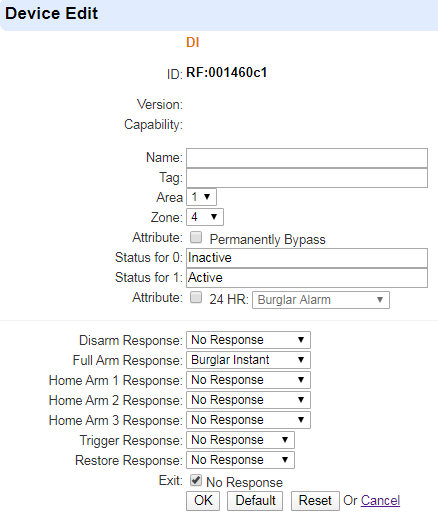Follow the Cancel link
This screenshot has width=438, height=518.
[x=380, y=500]
